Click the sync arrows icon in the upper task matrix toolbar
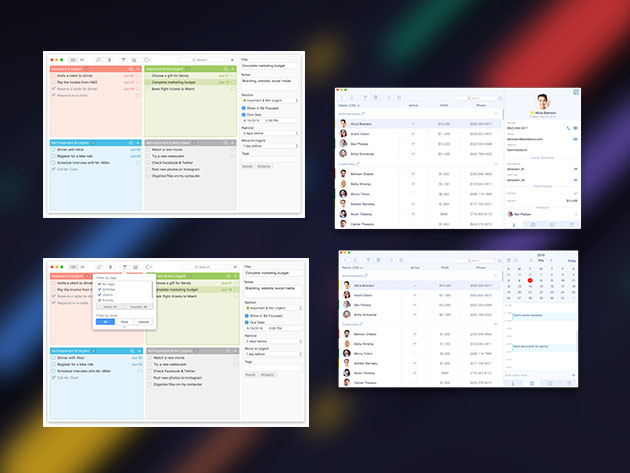Image resolution: width=630 pixels, height=473 pixels. coord(98,59)
